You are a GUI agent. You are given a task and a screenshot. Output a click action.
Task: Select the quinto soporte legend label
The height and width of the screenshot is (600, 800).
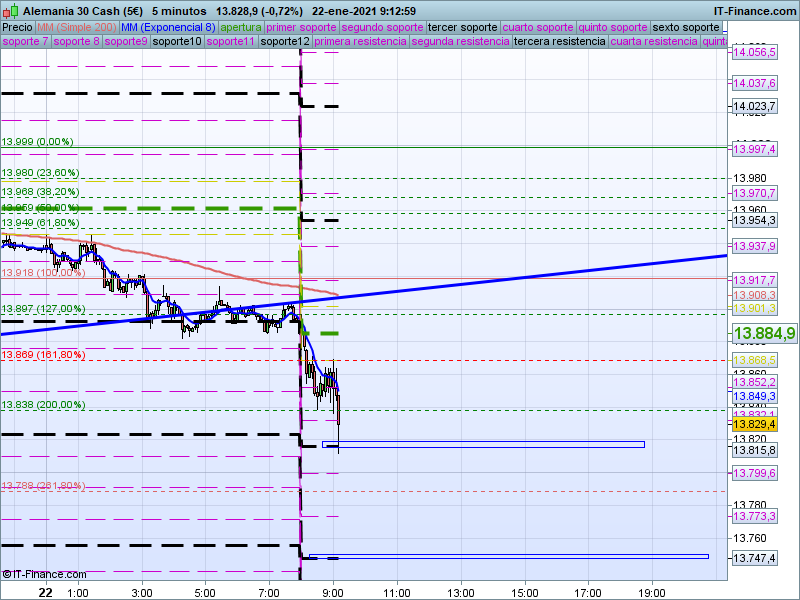coord(613,28)
